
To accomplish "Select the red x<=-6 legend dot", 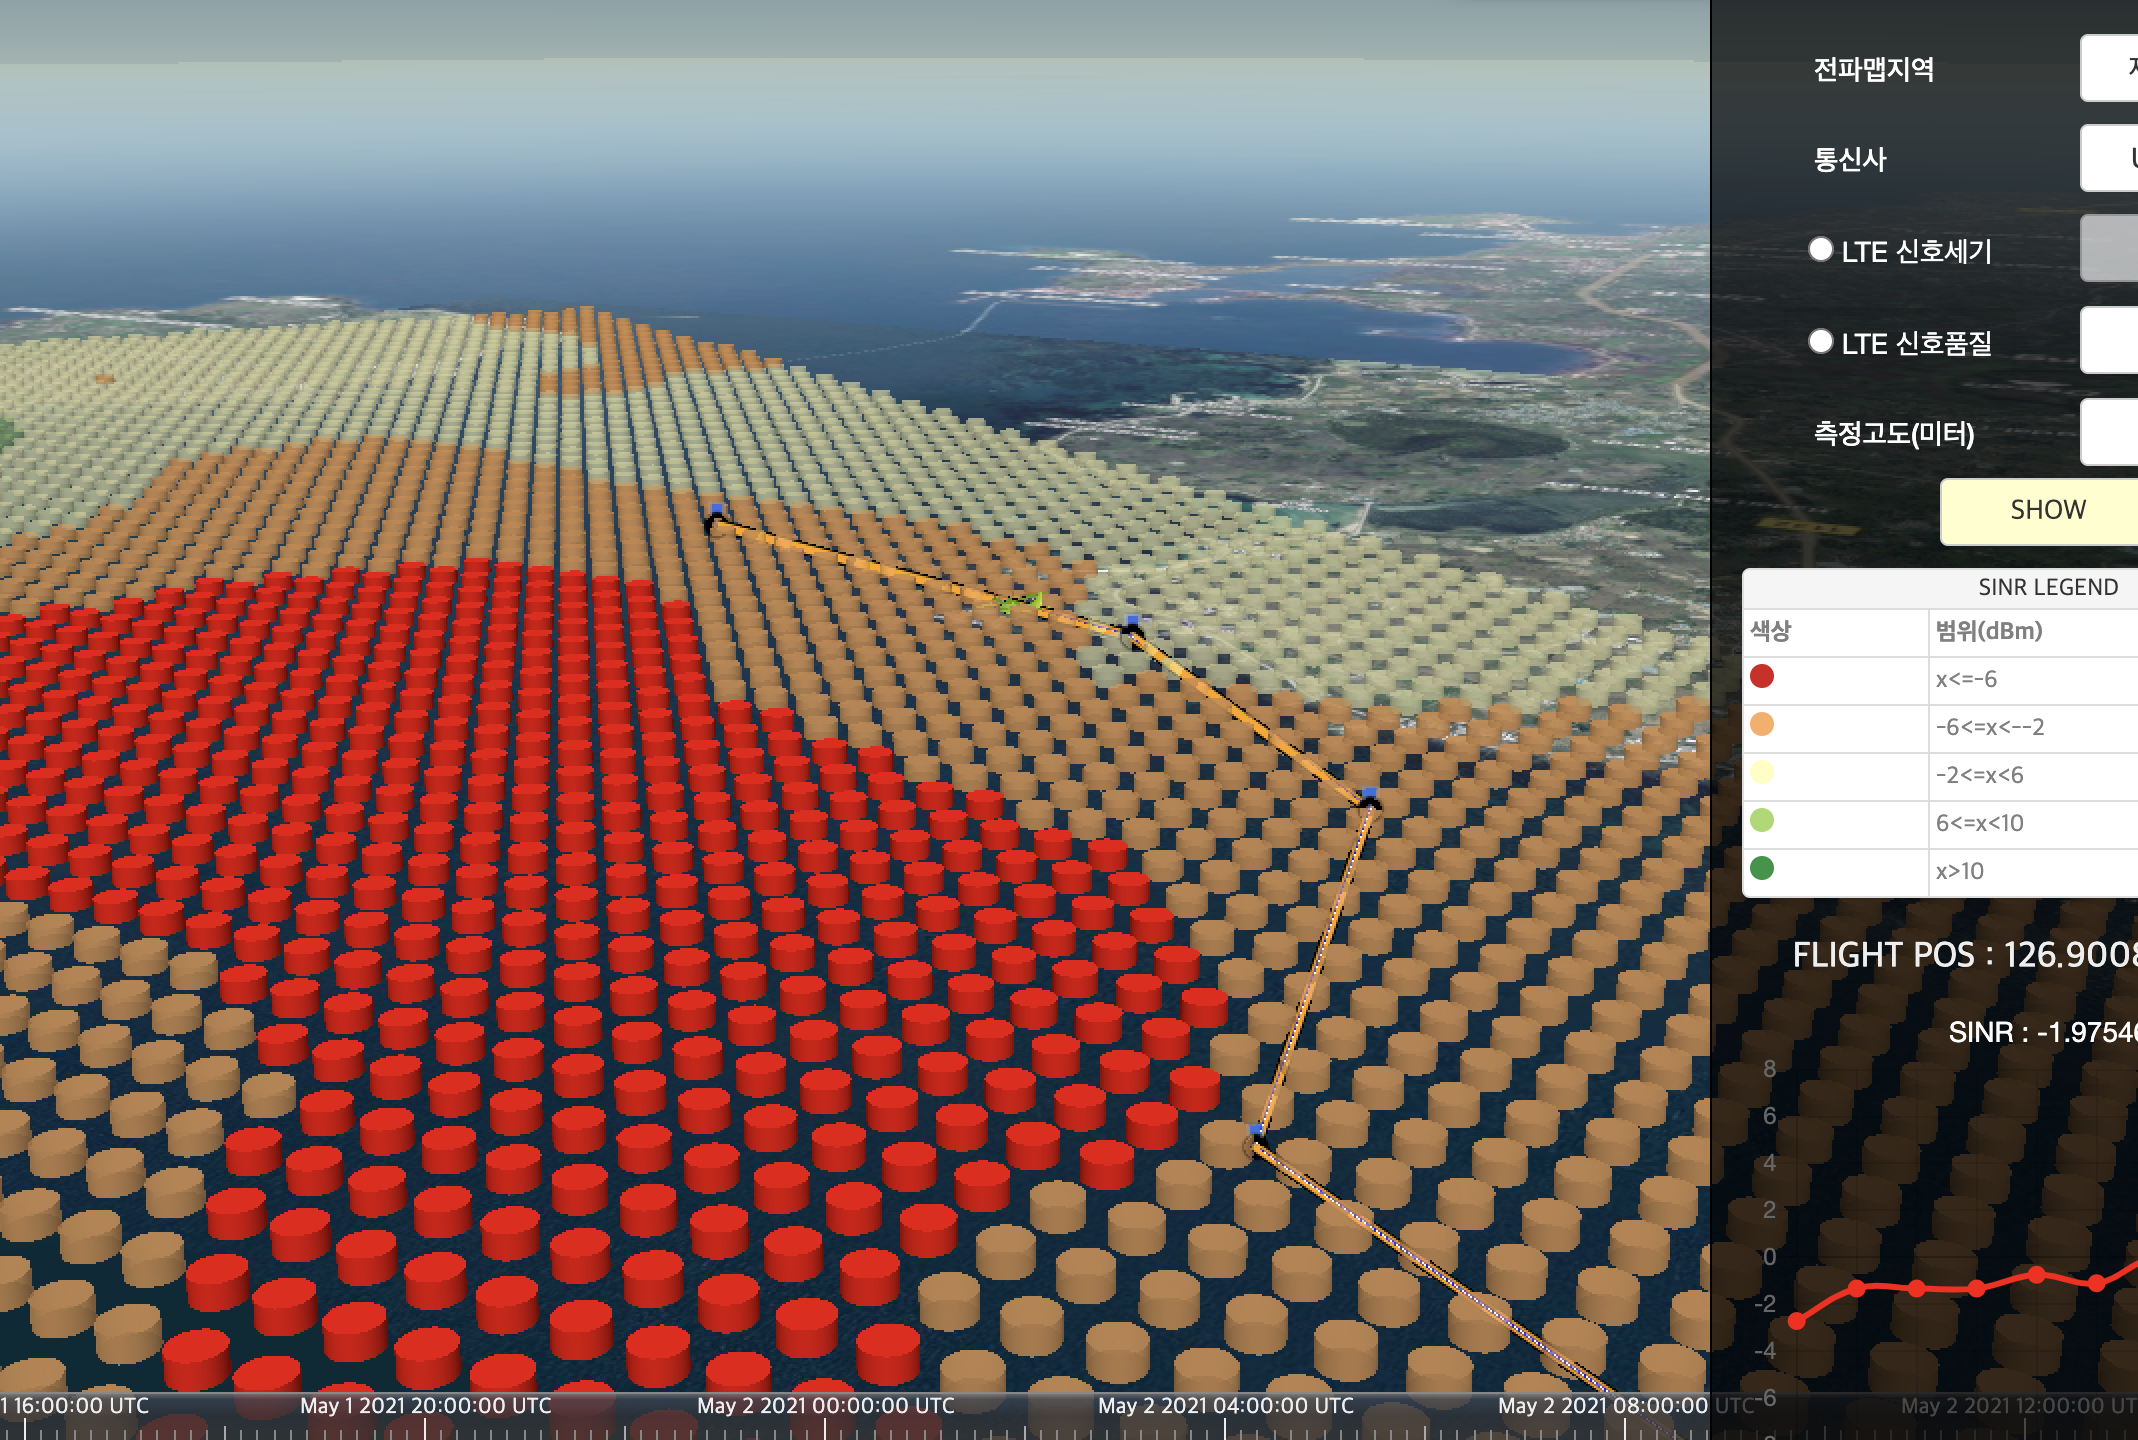I will [x=1762, y=677].
